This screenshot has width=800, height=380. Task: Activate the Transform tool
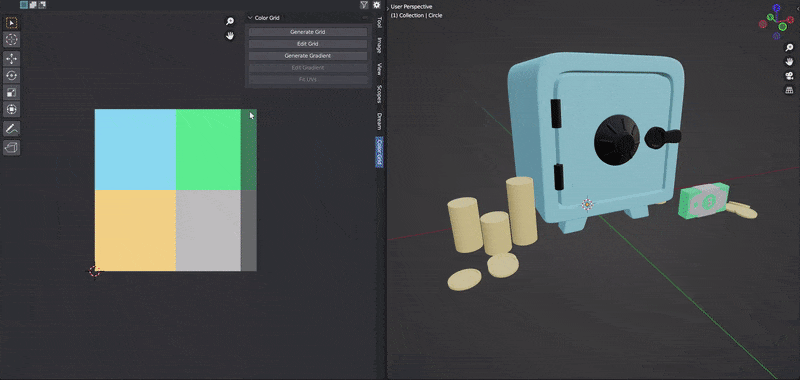[11, 109]
